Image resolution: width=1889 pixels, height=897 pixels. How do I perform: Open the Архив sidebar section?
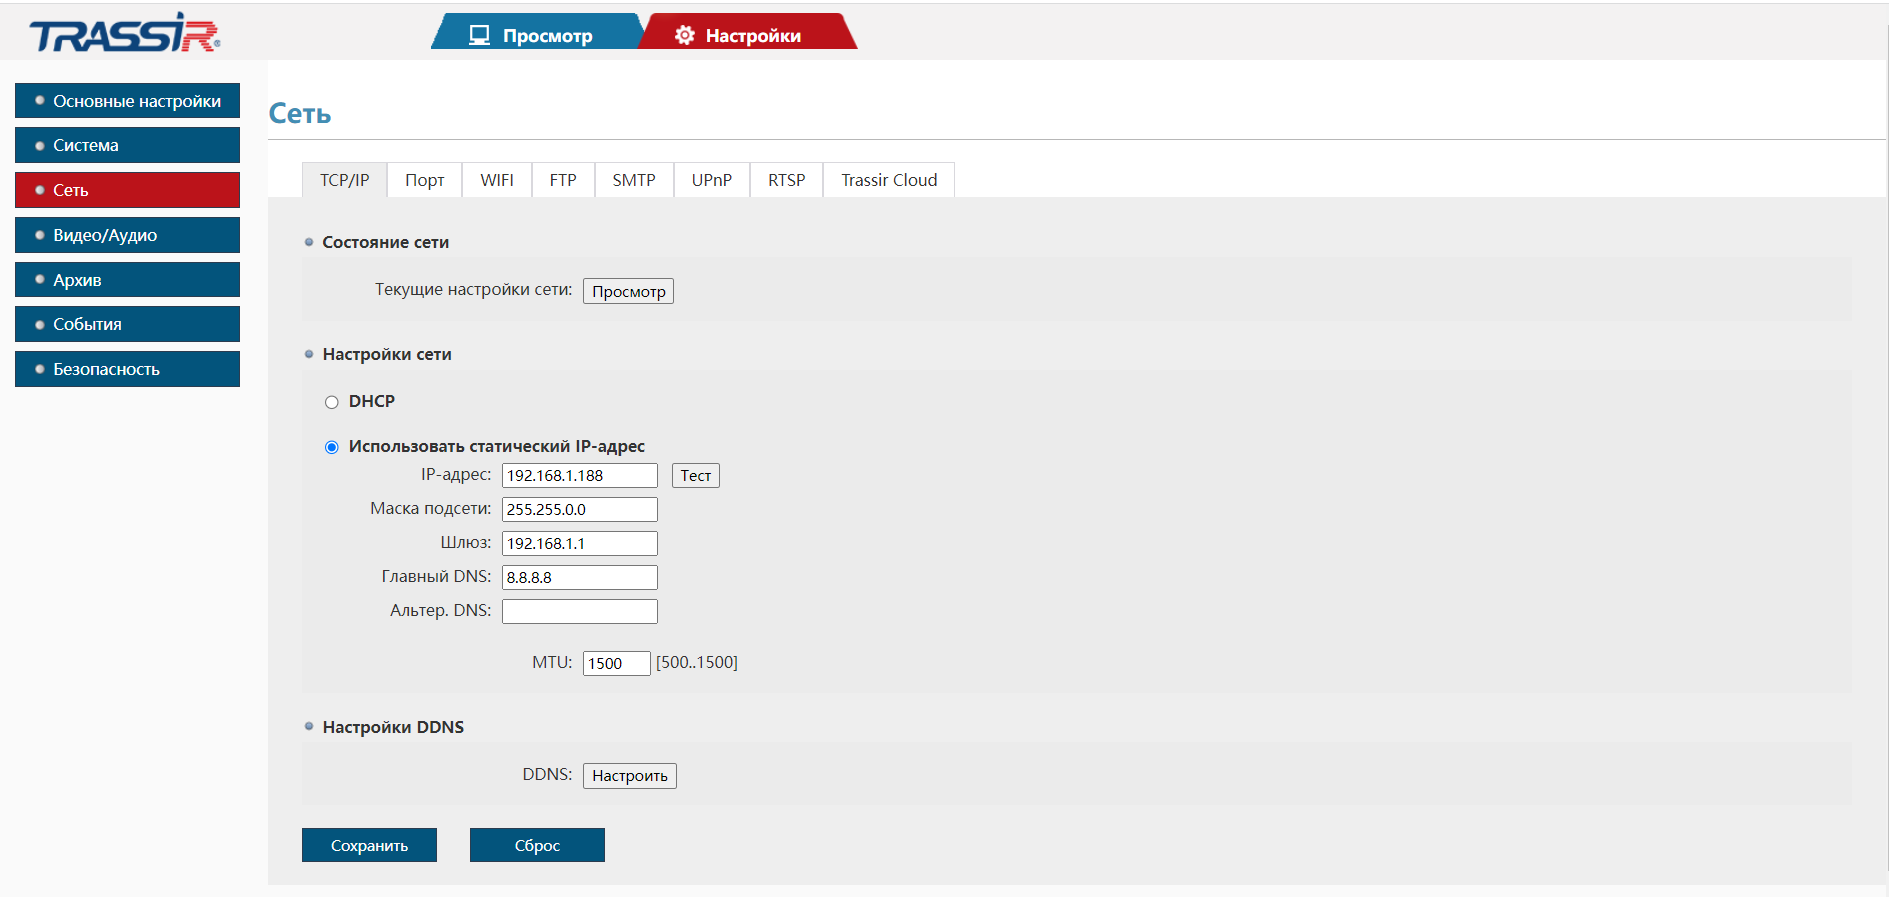pyautogui.click(x=127, y=280)
